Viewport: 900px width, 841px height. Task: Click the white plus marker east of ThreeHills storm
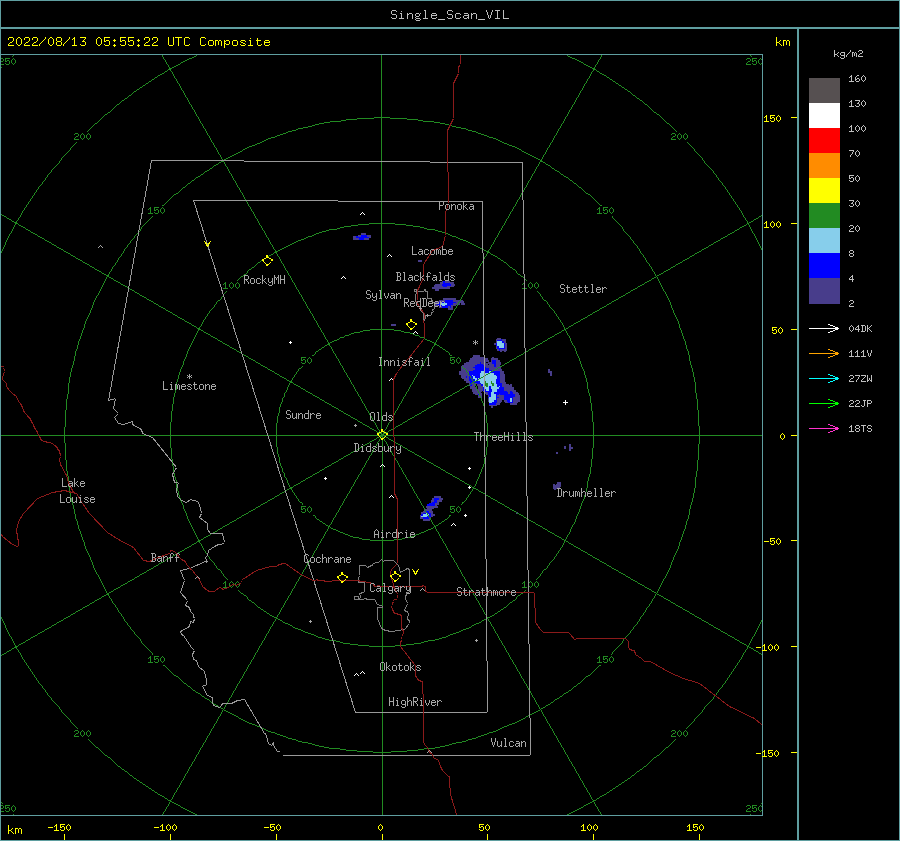click(565, 402)
